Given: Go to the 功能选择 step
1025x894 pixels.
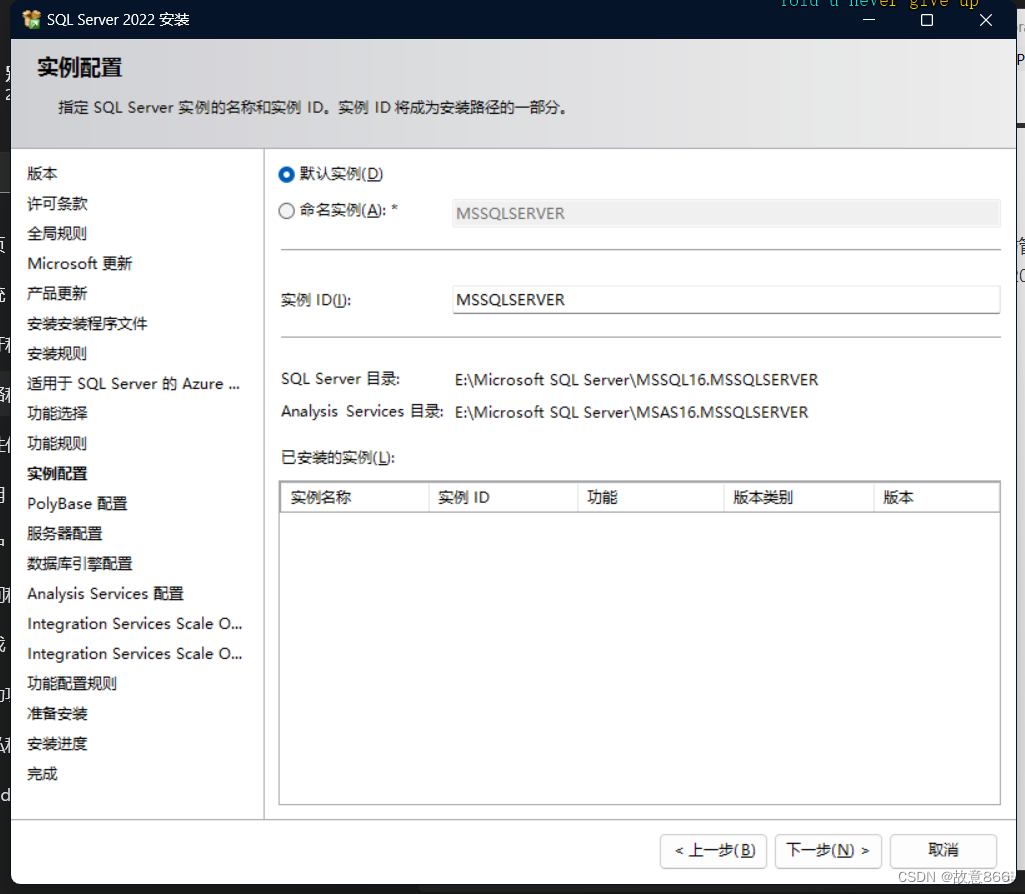Looking at the screenshot, I should (x=56, y=413).
